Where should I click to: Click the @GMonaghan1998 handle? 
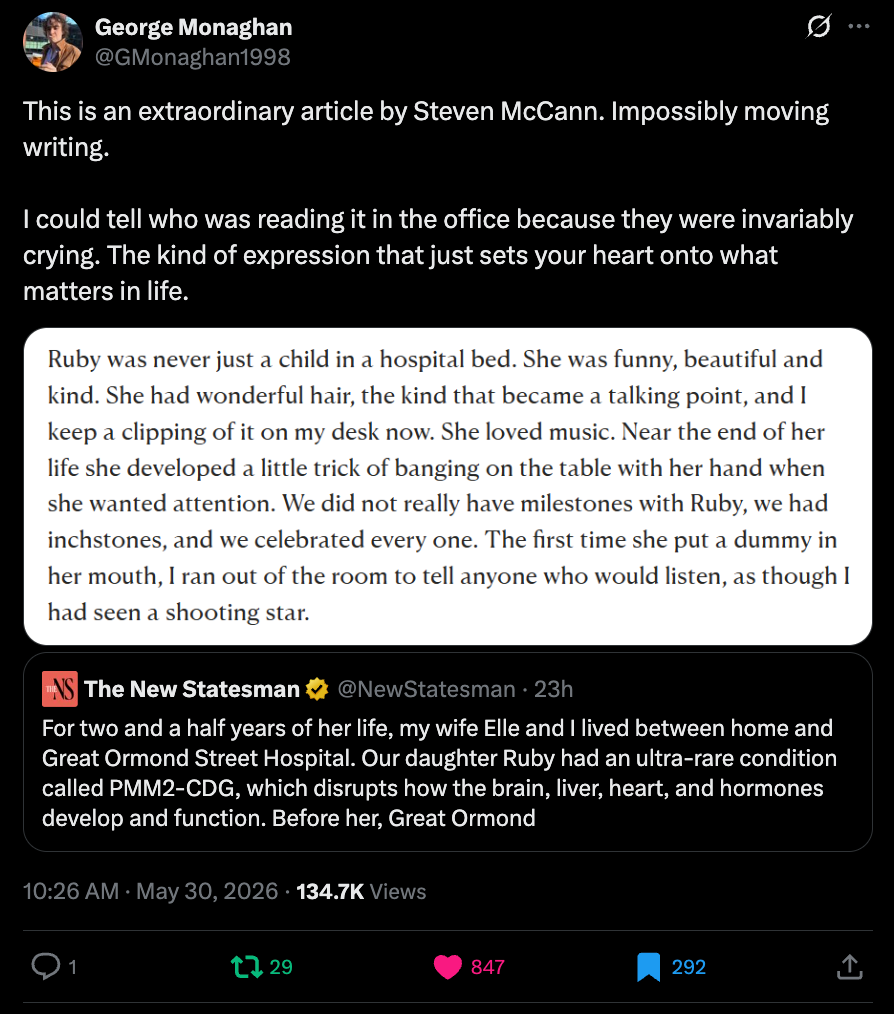coord(193,57)
